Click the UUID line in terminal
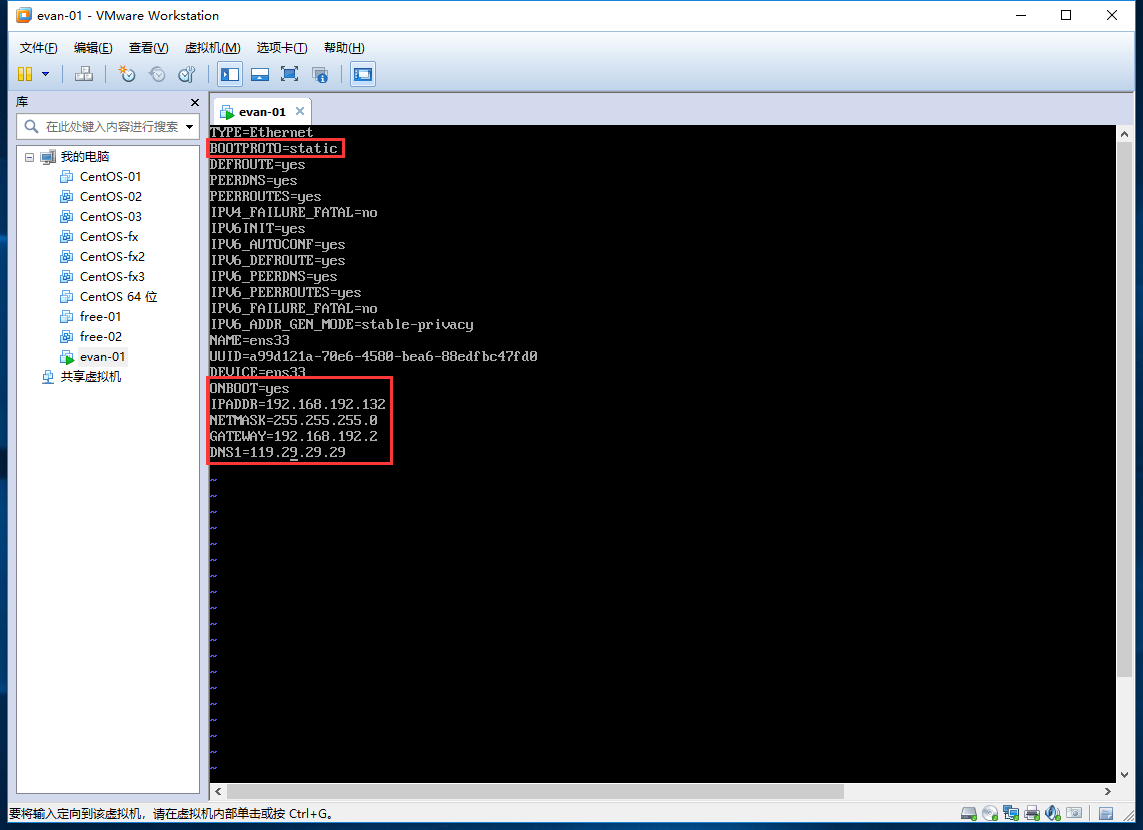The width and height of the screenshot is (1143, 830). 373,356
